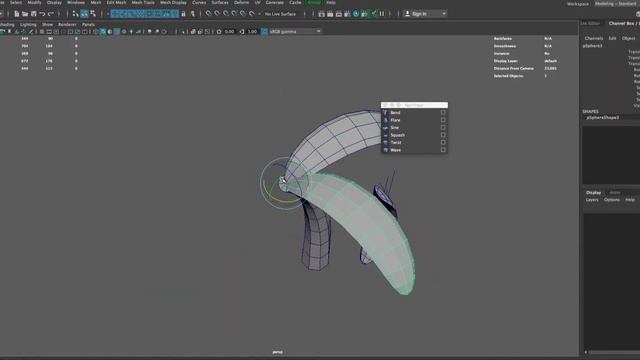Open a scene via the folder icon
Viewport: 640px width, 360px height.
tap(25, 14)
